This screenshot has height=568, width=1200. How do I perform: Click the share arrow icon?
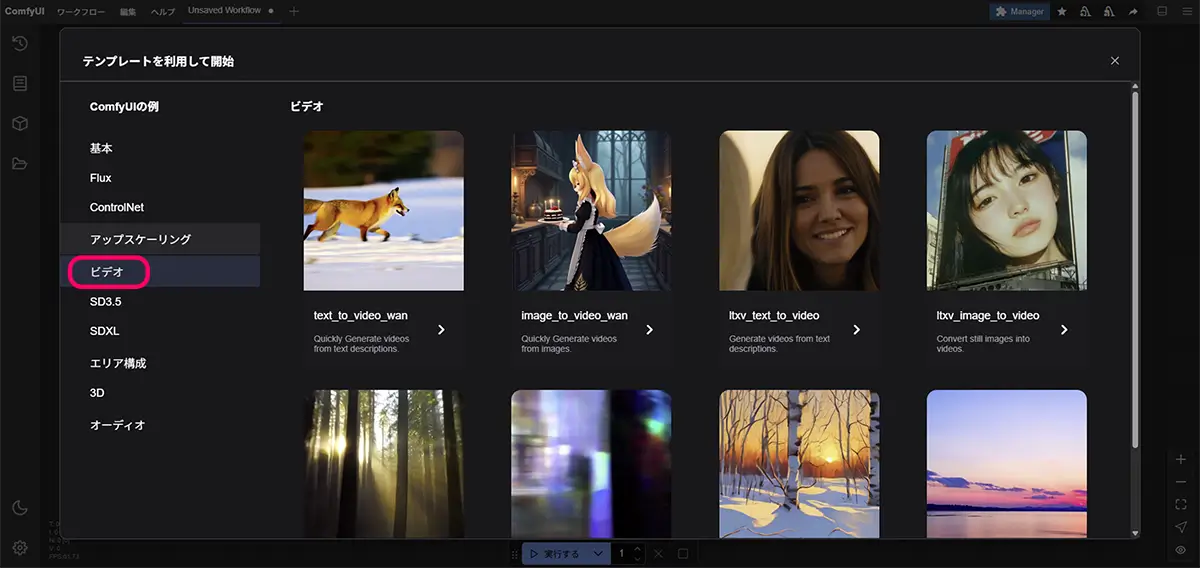coord(1133,12)
